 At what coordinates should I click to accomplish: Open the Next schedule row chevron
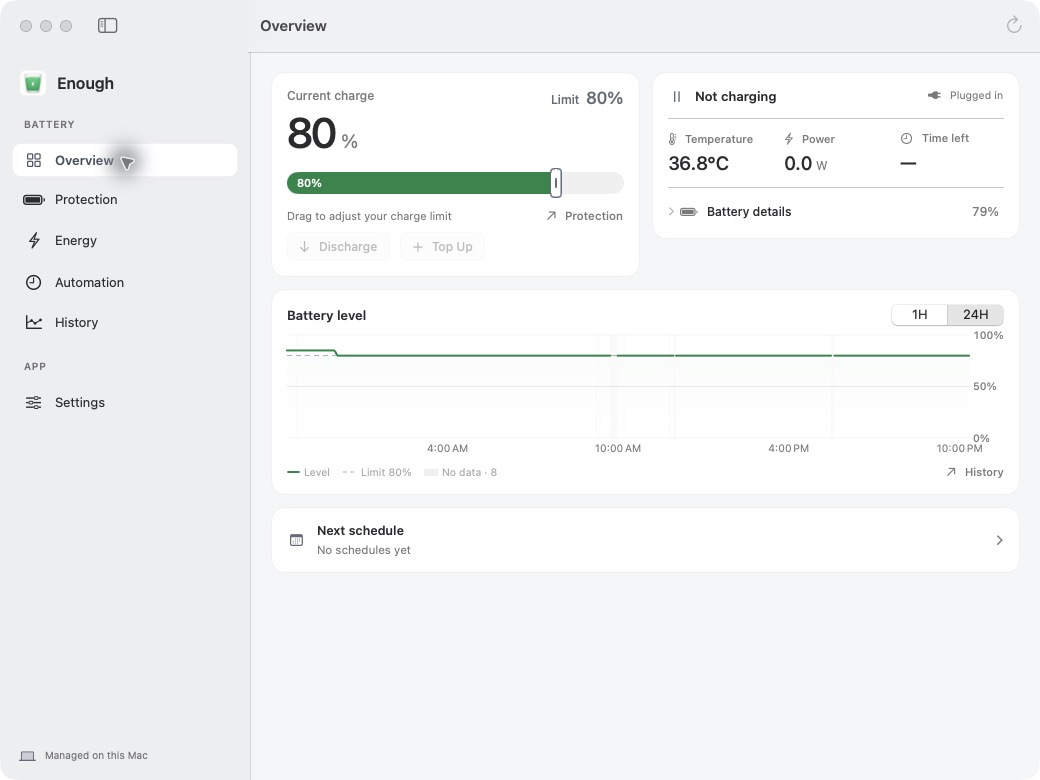[x=999, y=541]
